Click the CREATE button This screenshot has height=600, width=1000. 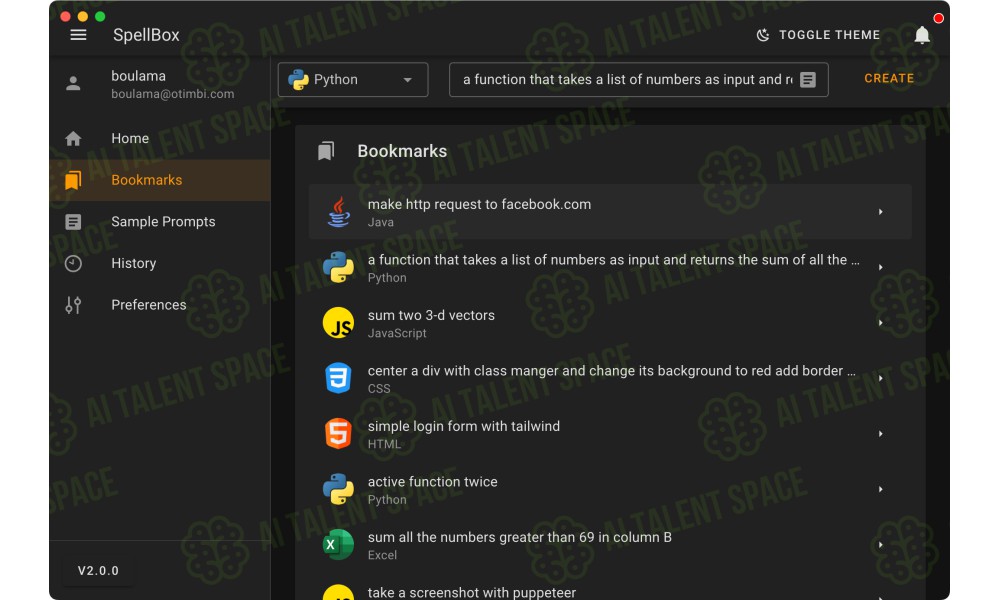pos(889,78)
